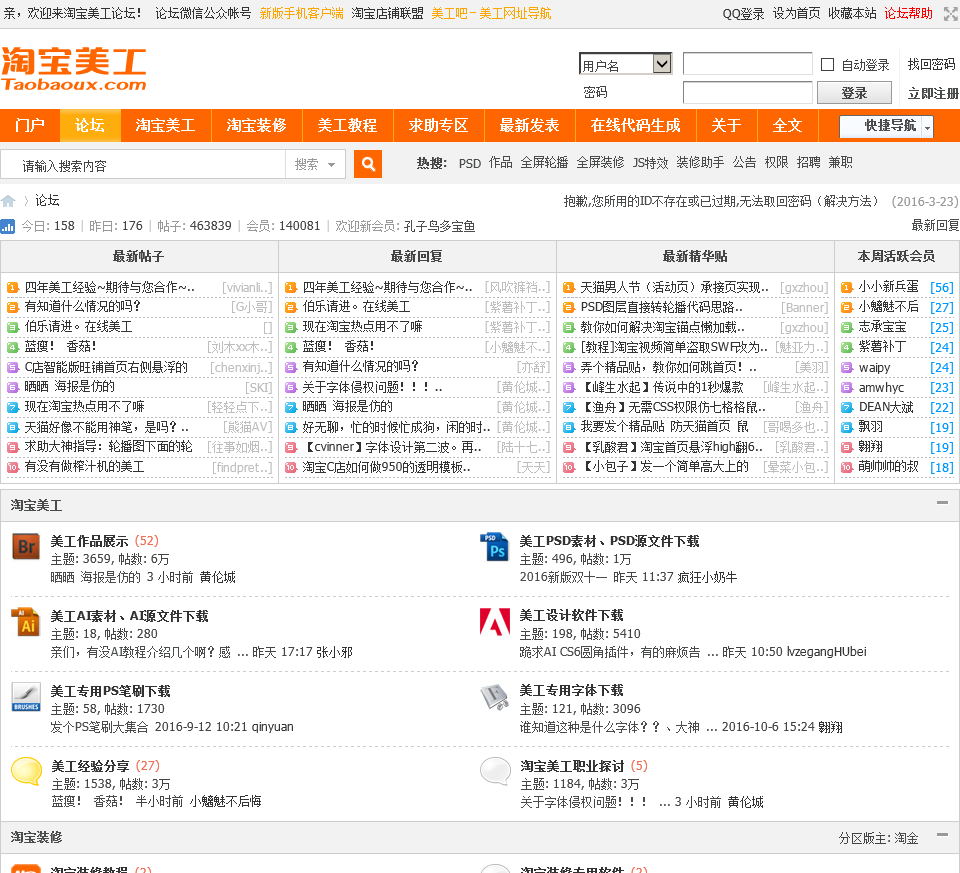Open the 求助专区 nav tab

[x=438, y=126]
